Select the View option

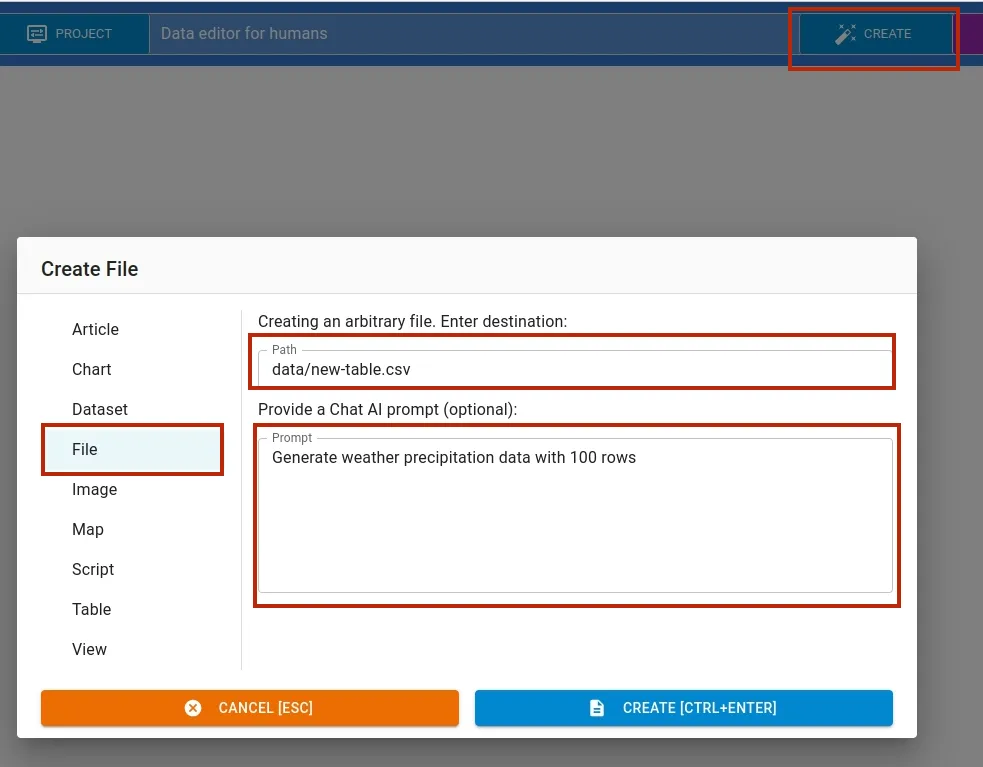[89, 650]
